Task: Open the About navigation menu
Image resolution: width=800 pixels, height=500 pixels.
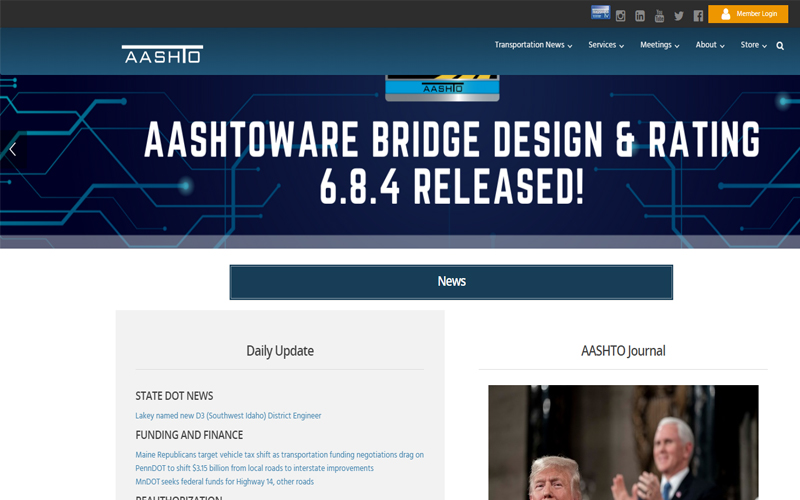Action: click(x=709, y=45)
